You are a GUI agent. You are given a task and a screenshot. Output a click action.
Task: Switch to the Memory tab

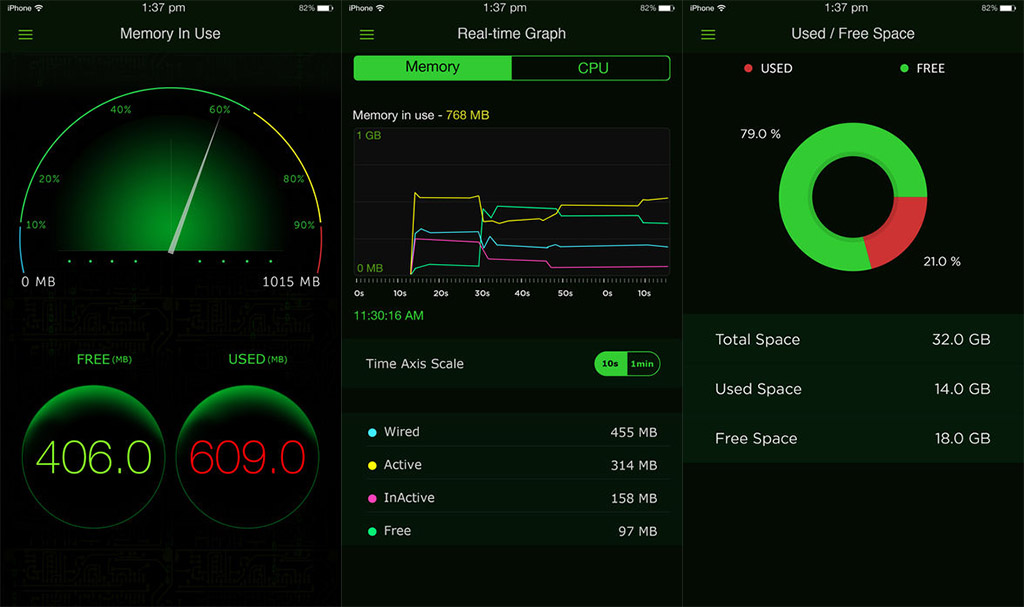pyautogui.click(x=432, y=68)
